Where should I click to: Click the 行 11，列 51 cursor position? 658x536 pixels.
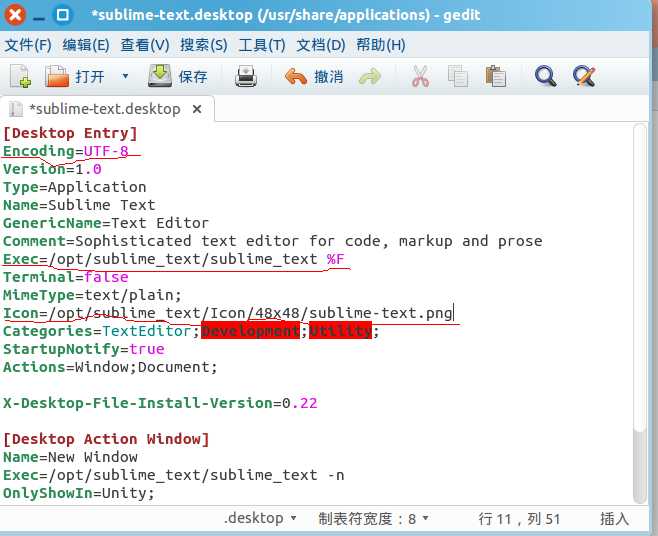[520, 519]
